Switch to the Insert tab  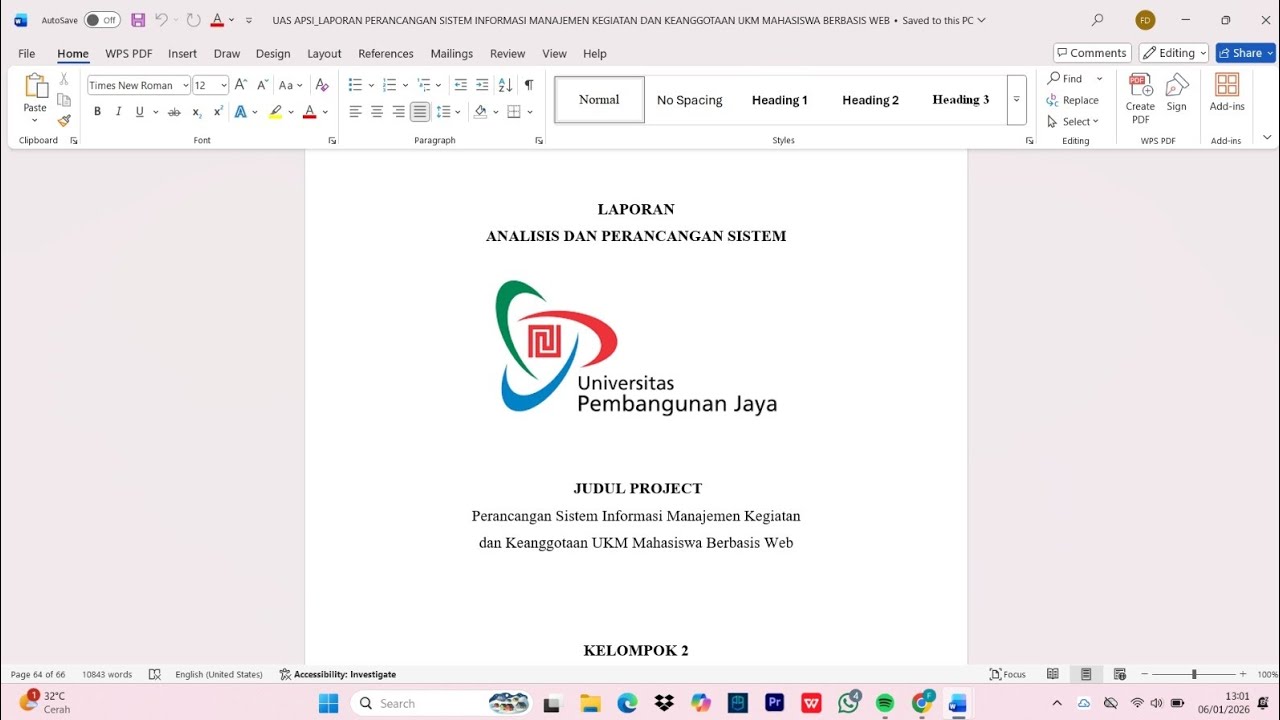182,54
